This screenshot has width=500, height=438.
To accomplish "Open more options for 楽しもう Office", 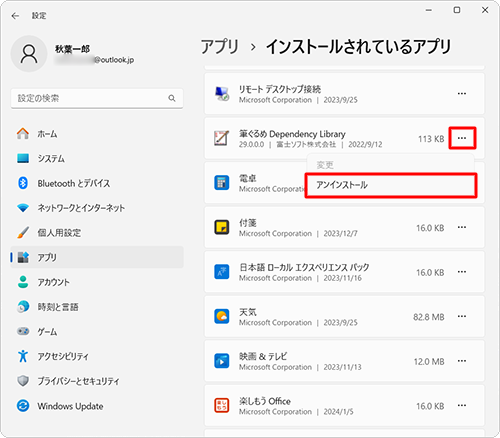I will pos(462,406).
